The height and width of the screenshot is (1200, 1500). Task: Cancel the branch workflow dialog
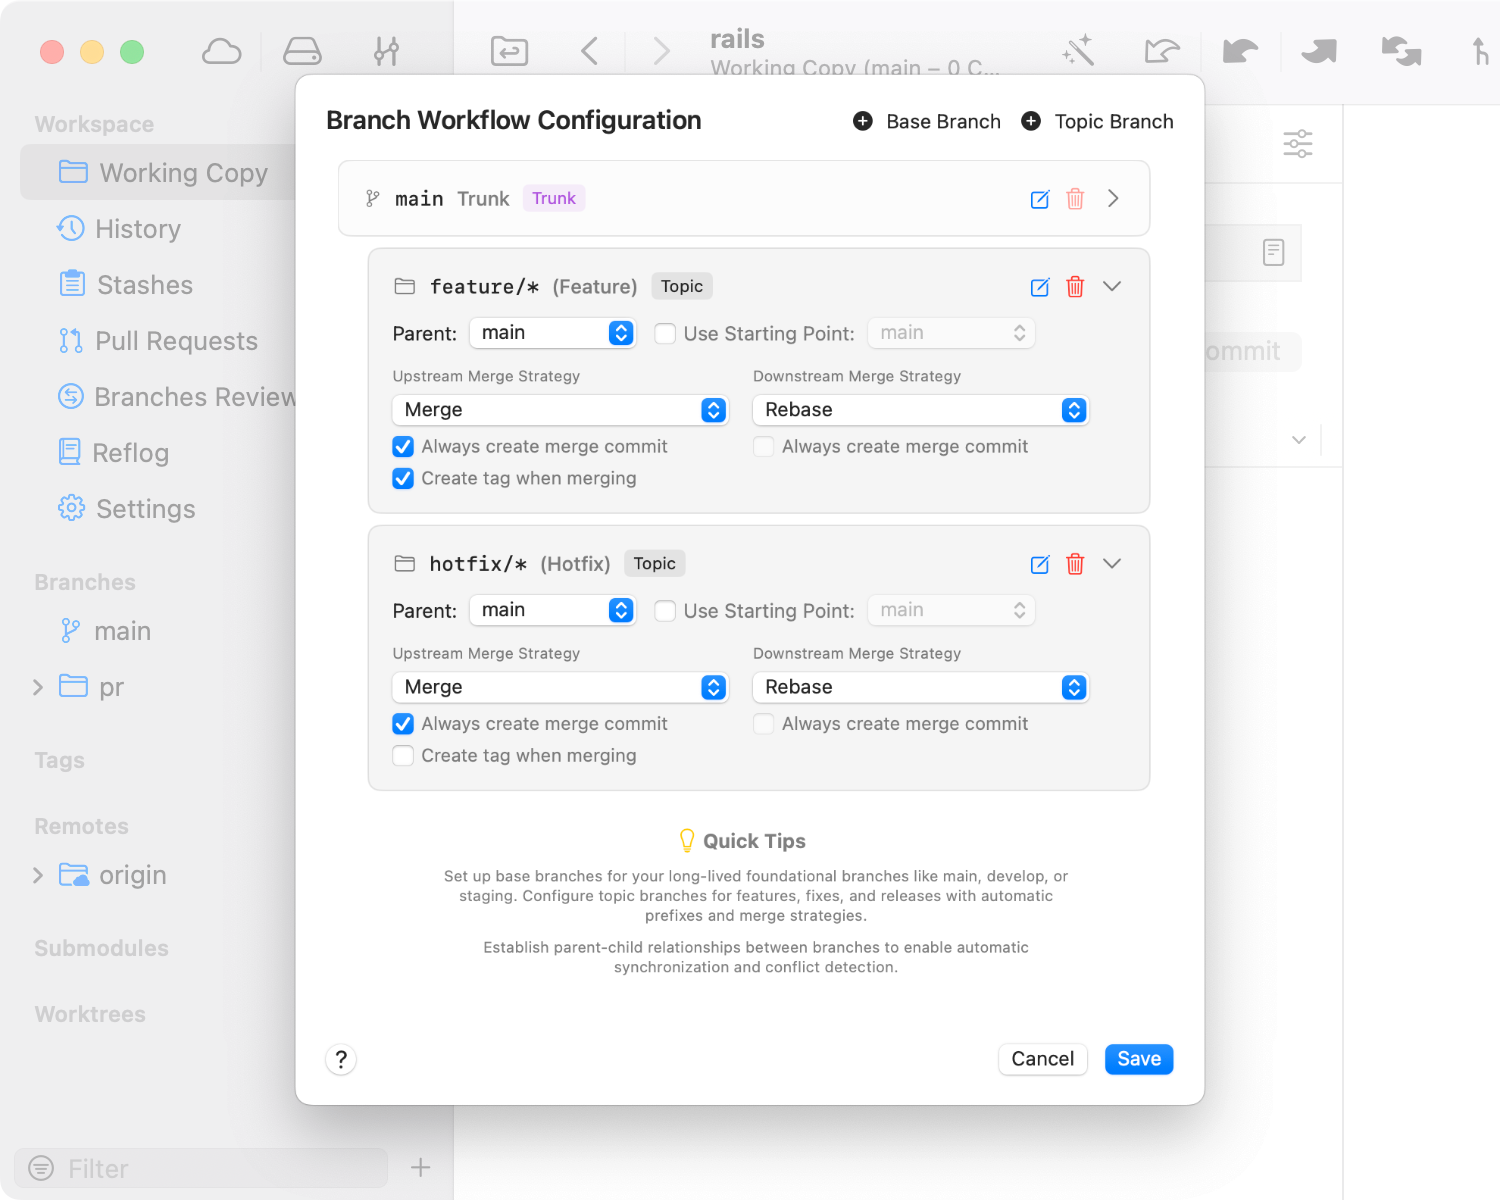coord(1043,1059)
